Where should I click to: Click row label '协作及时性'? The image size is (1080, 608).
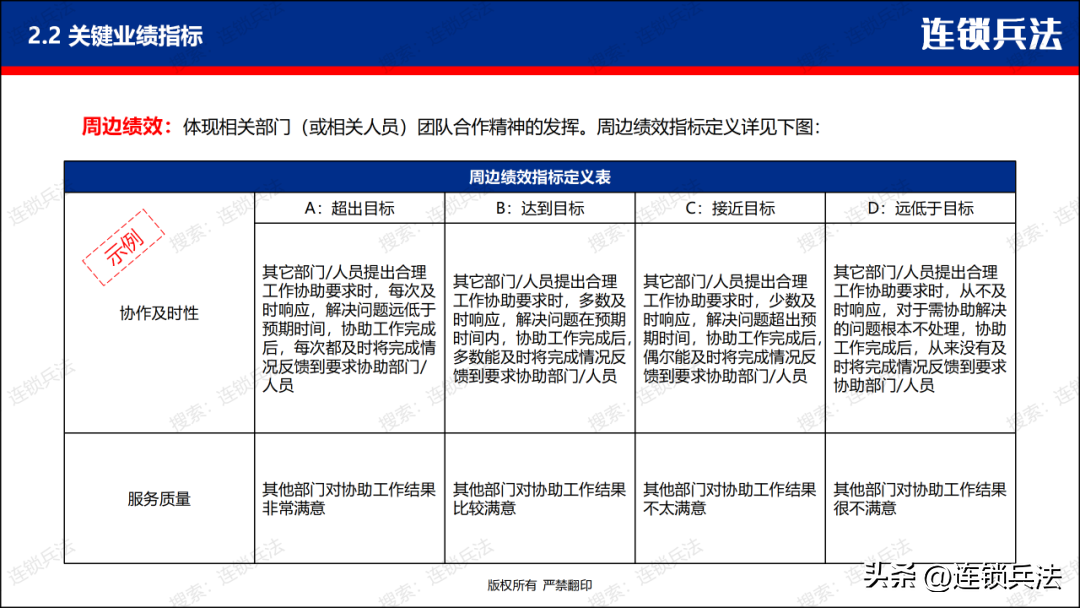tap(159, 314)
